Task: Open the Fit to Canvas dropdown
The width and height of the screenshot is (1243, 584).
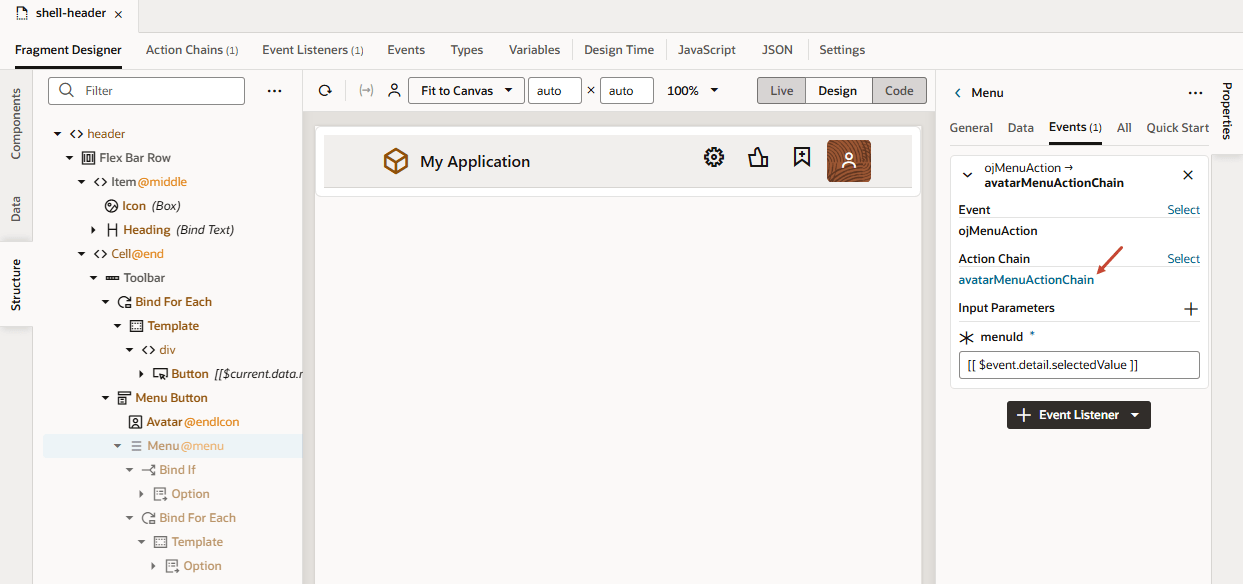Action: coord(466,90)
